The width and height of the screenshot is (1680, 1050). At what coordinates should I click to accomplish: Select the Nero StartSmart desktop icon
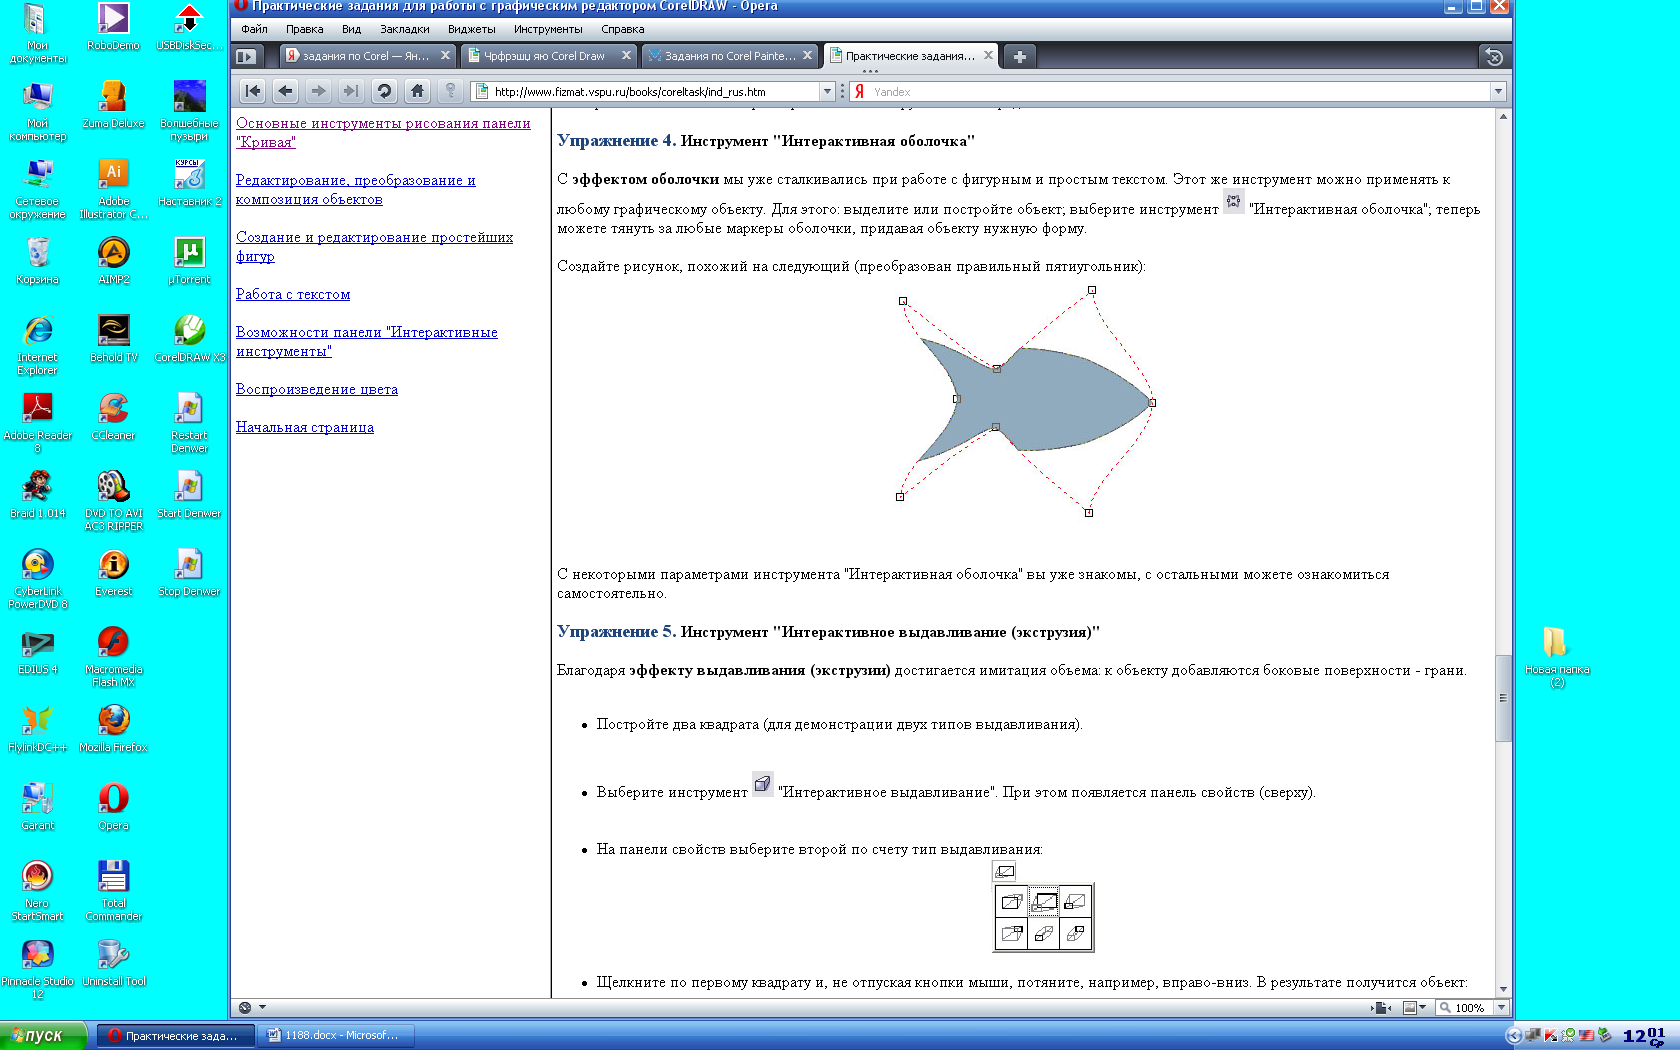[x=37, y=890]
